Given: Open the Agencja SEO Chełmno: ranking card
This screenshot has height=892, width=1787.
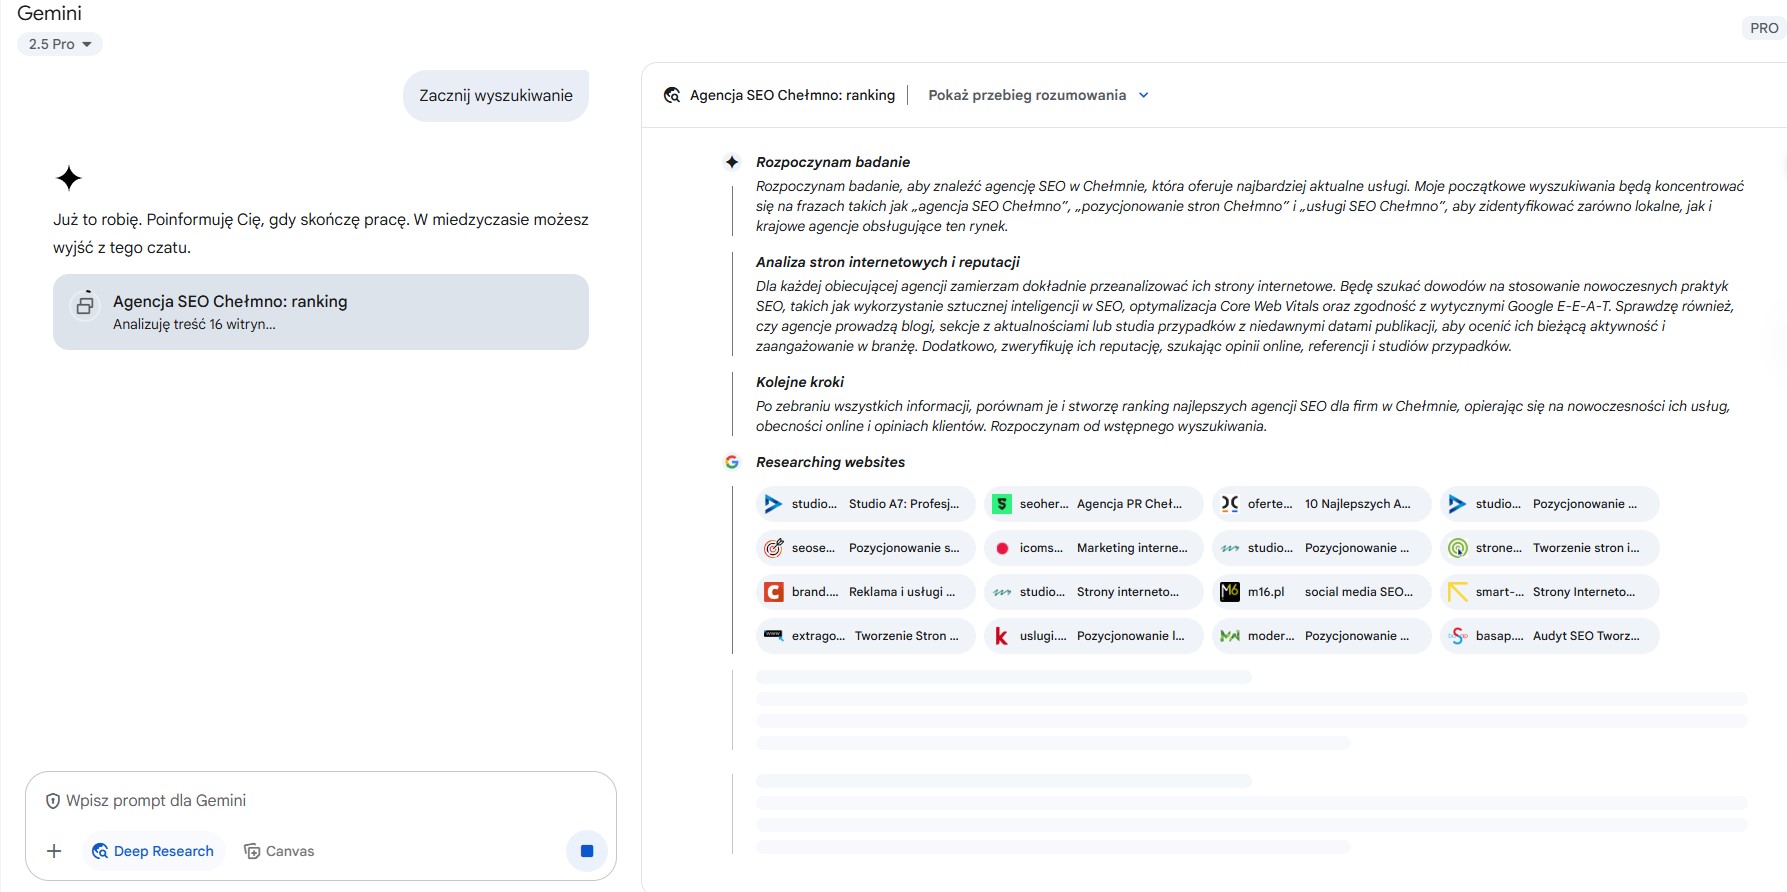Looking at the screenshot, I should pyautogui.click(x=320, y=312).
